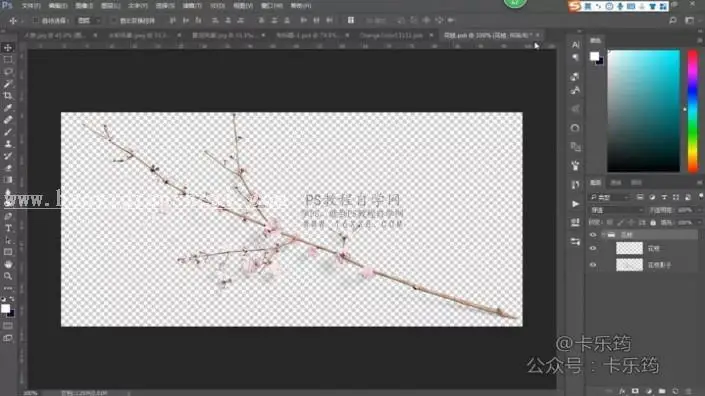Viewport: 705px width, 396px height.
Task: Select the Hand tool
Action: coord(8,264)
